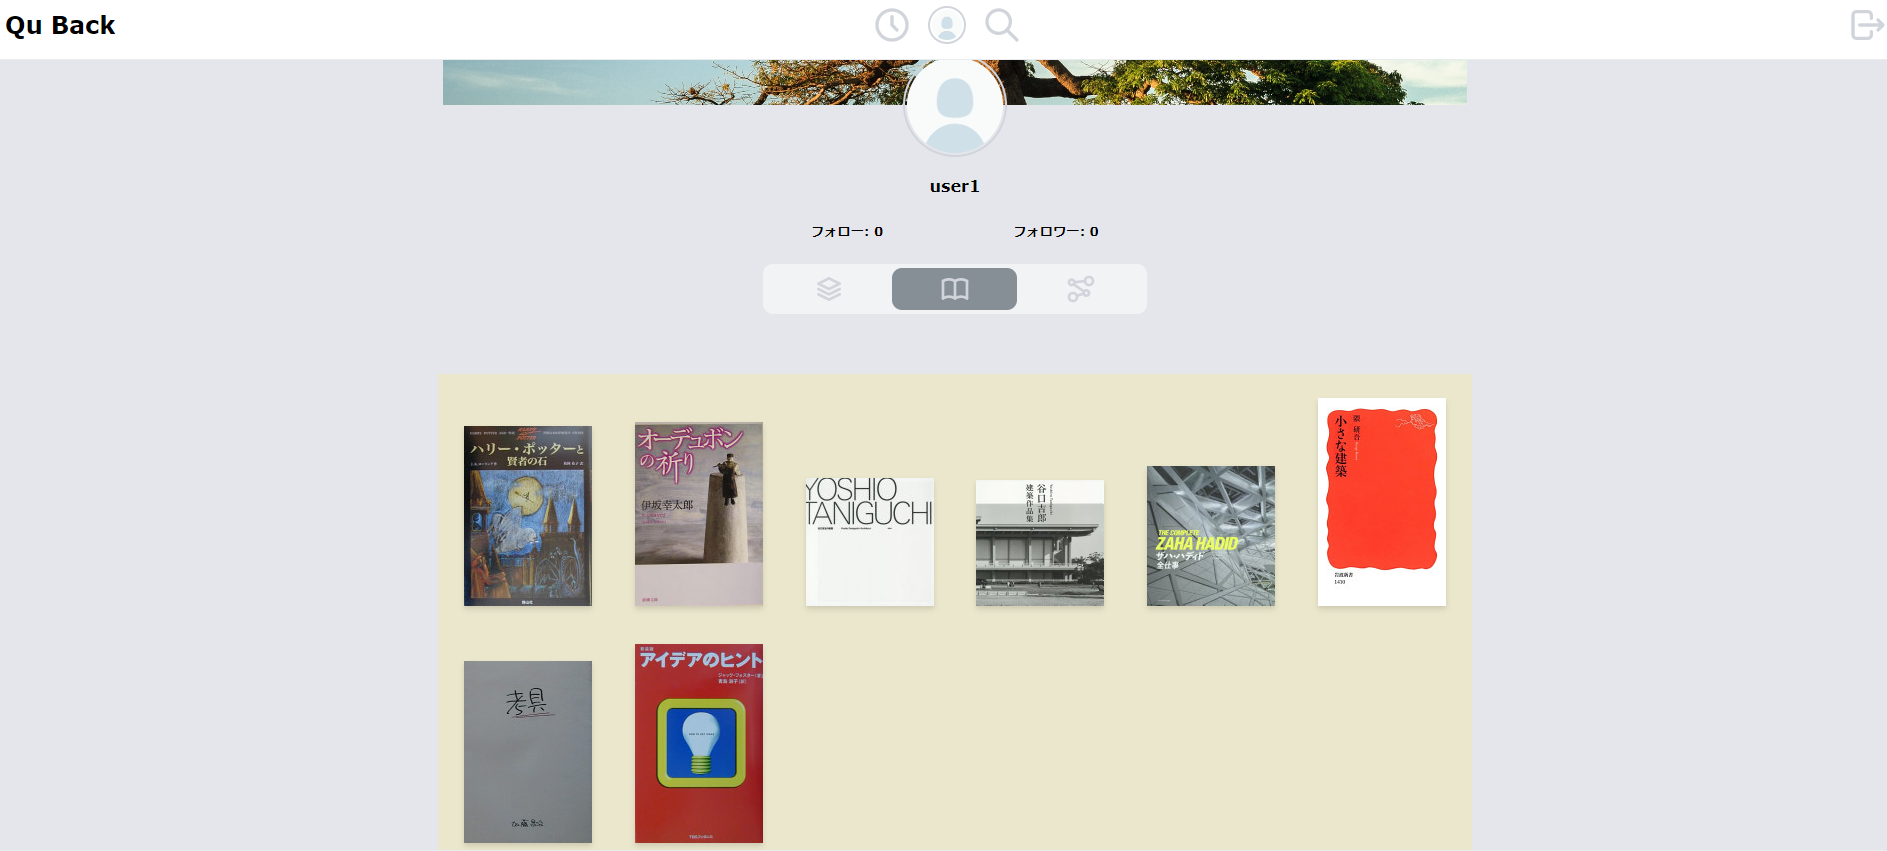Open the red 小さな建築 book cover
Viewport: 1887px width, 851px height.
click(x=1382, y=502)
